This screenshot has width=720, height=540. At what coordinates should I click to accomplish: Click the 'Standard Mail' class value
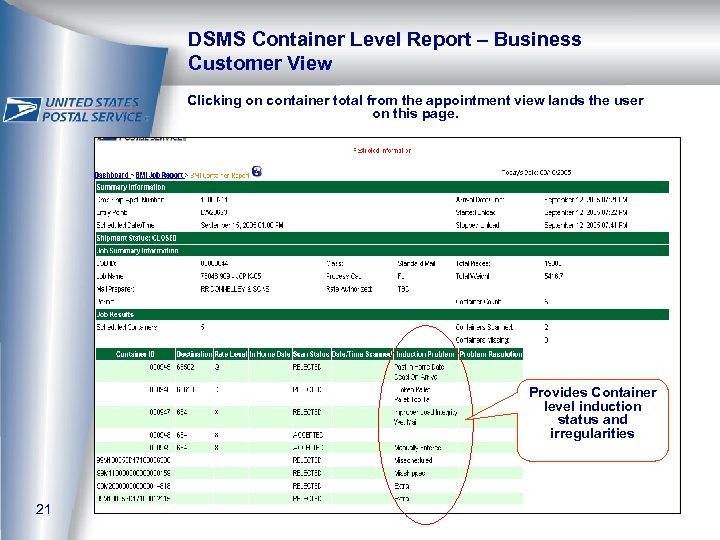(x=416, y=264)
